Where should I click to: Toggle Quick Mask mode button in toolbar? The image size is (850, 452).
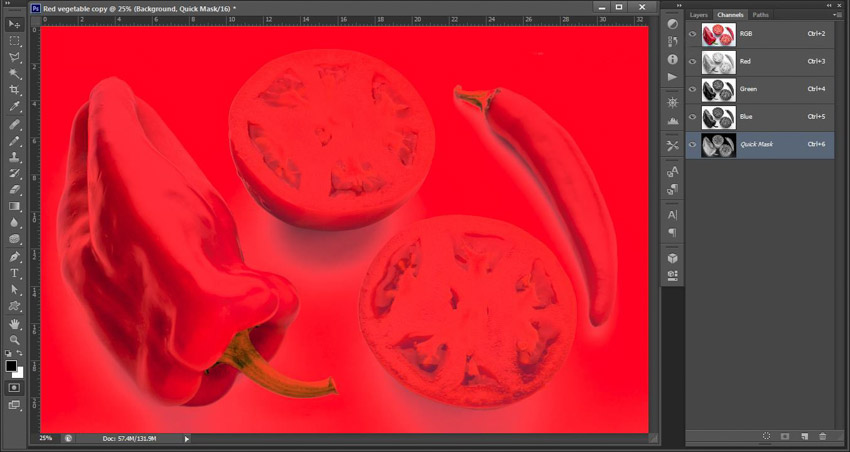[15, 387]
